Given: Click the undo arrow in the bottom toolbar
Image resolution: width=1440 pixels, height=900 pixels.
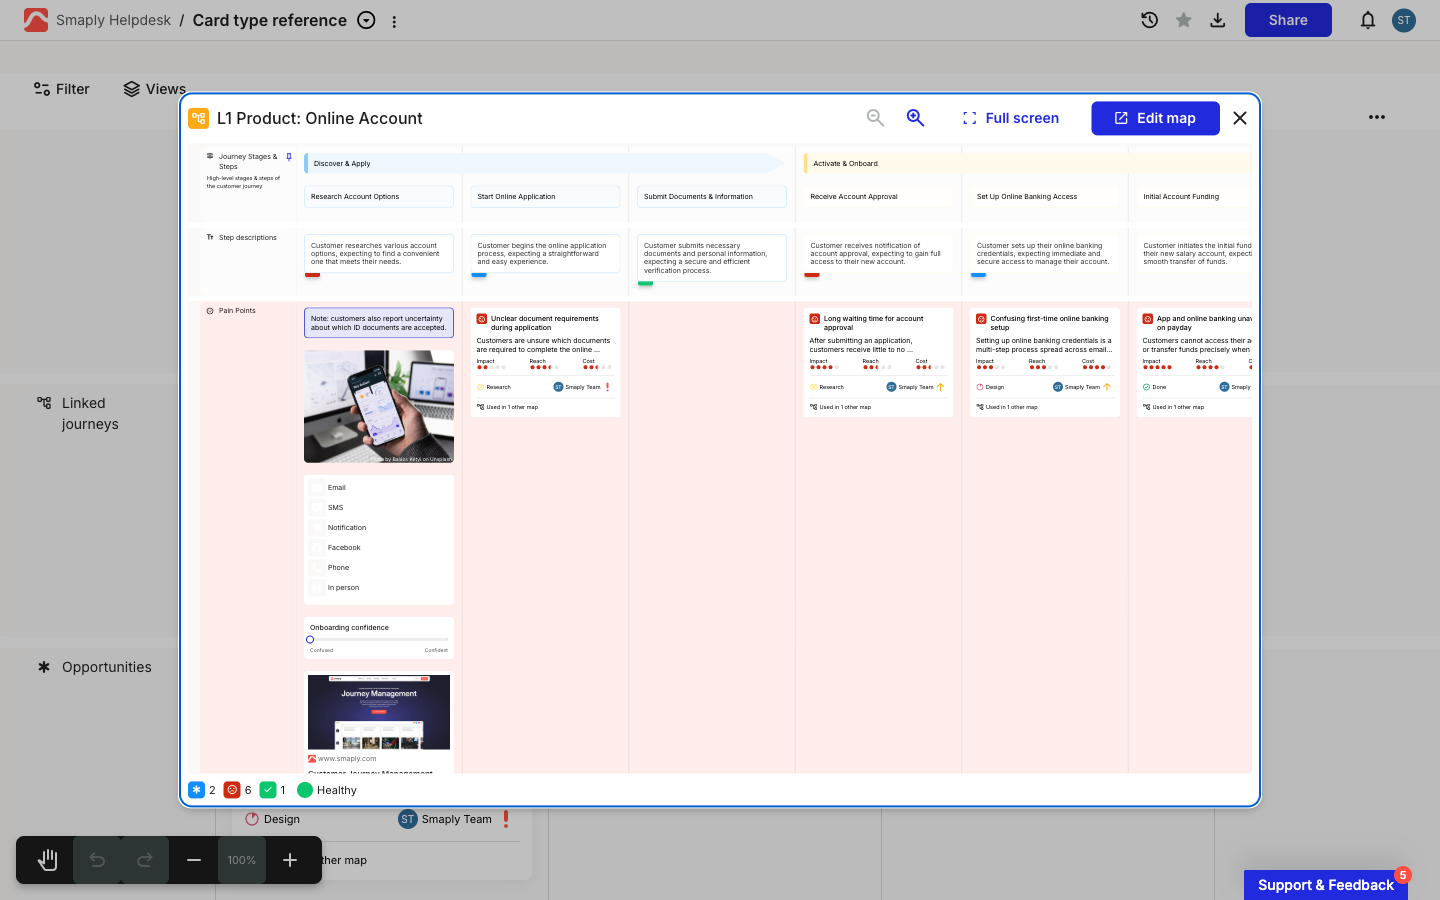Looking at the screenshot, I should [x=97, y=860].
